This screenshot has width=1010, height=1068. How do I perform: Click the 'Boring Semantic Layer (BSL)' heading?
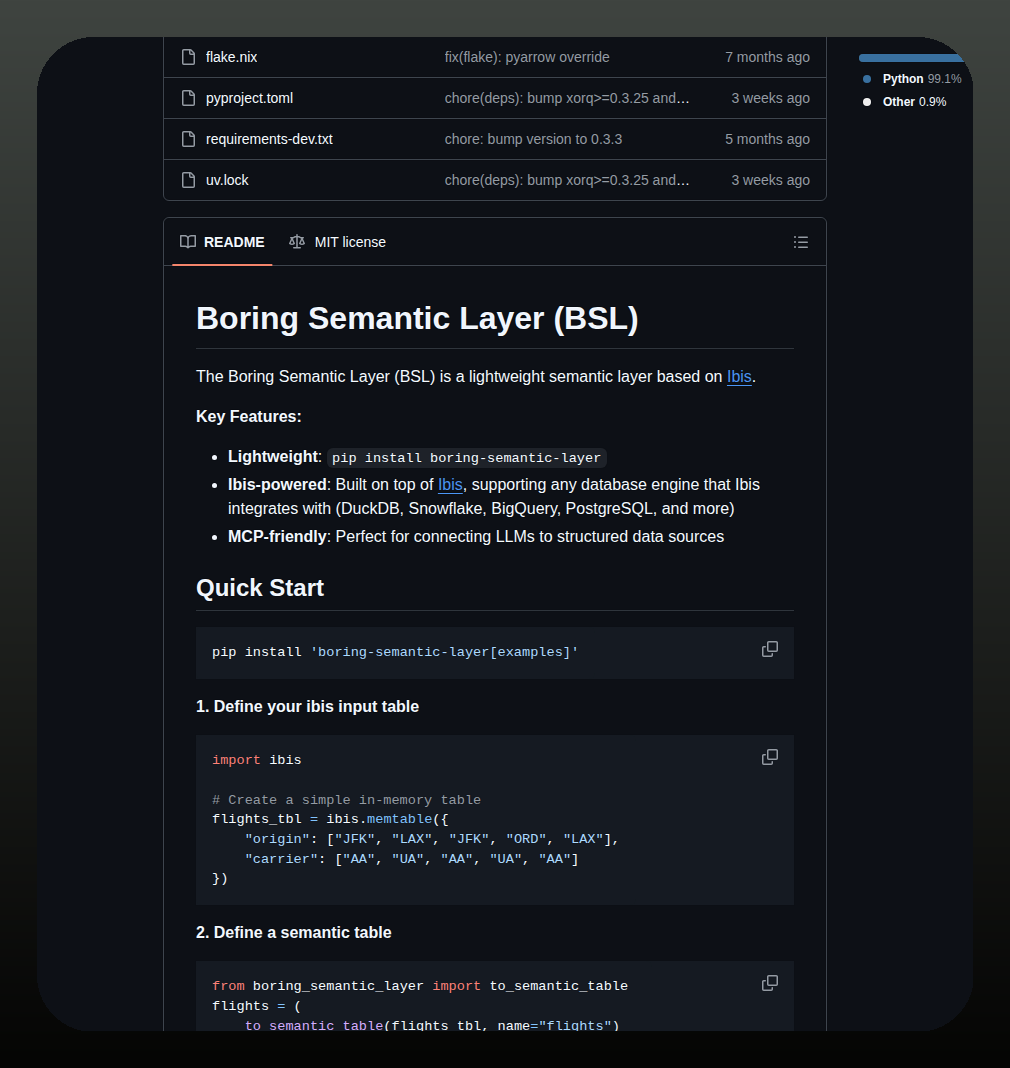click(x=417, y=318)
